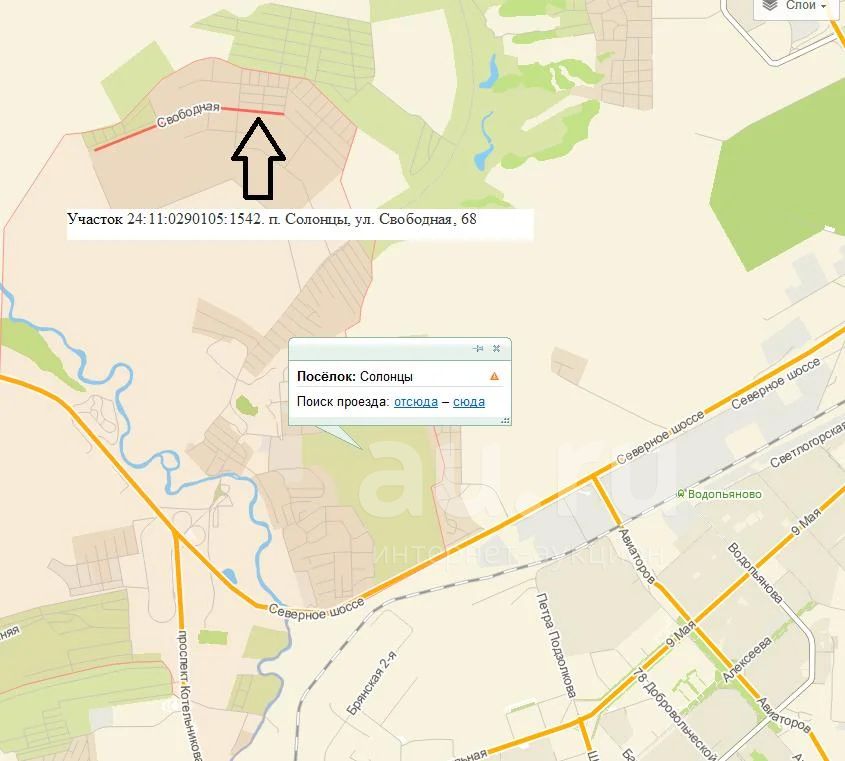This screenshot has width=845, height=761.
Task: Select the Свободная street label
Action: point(189,114)
